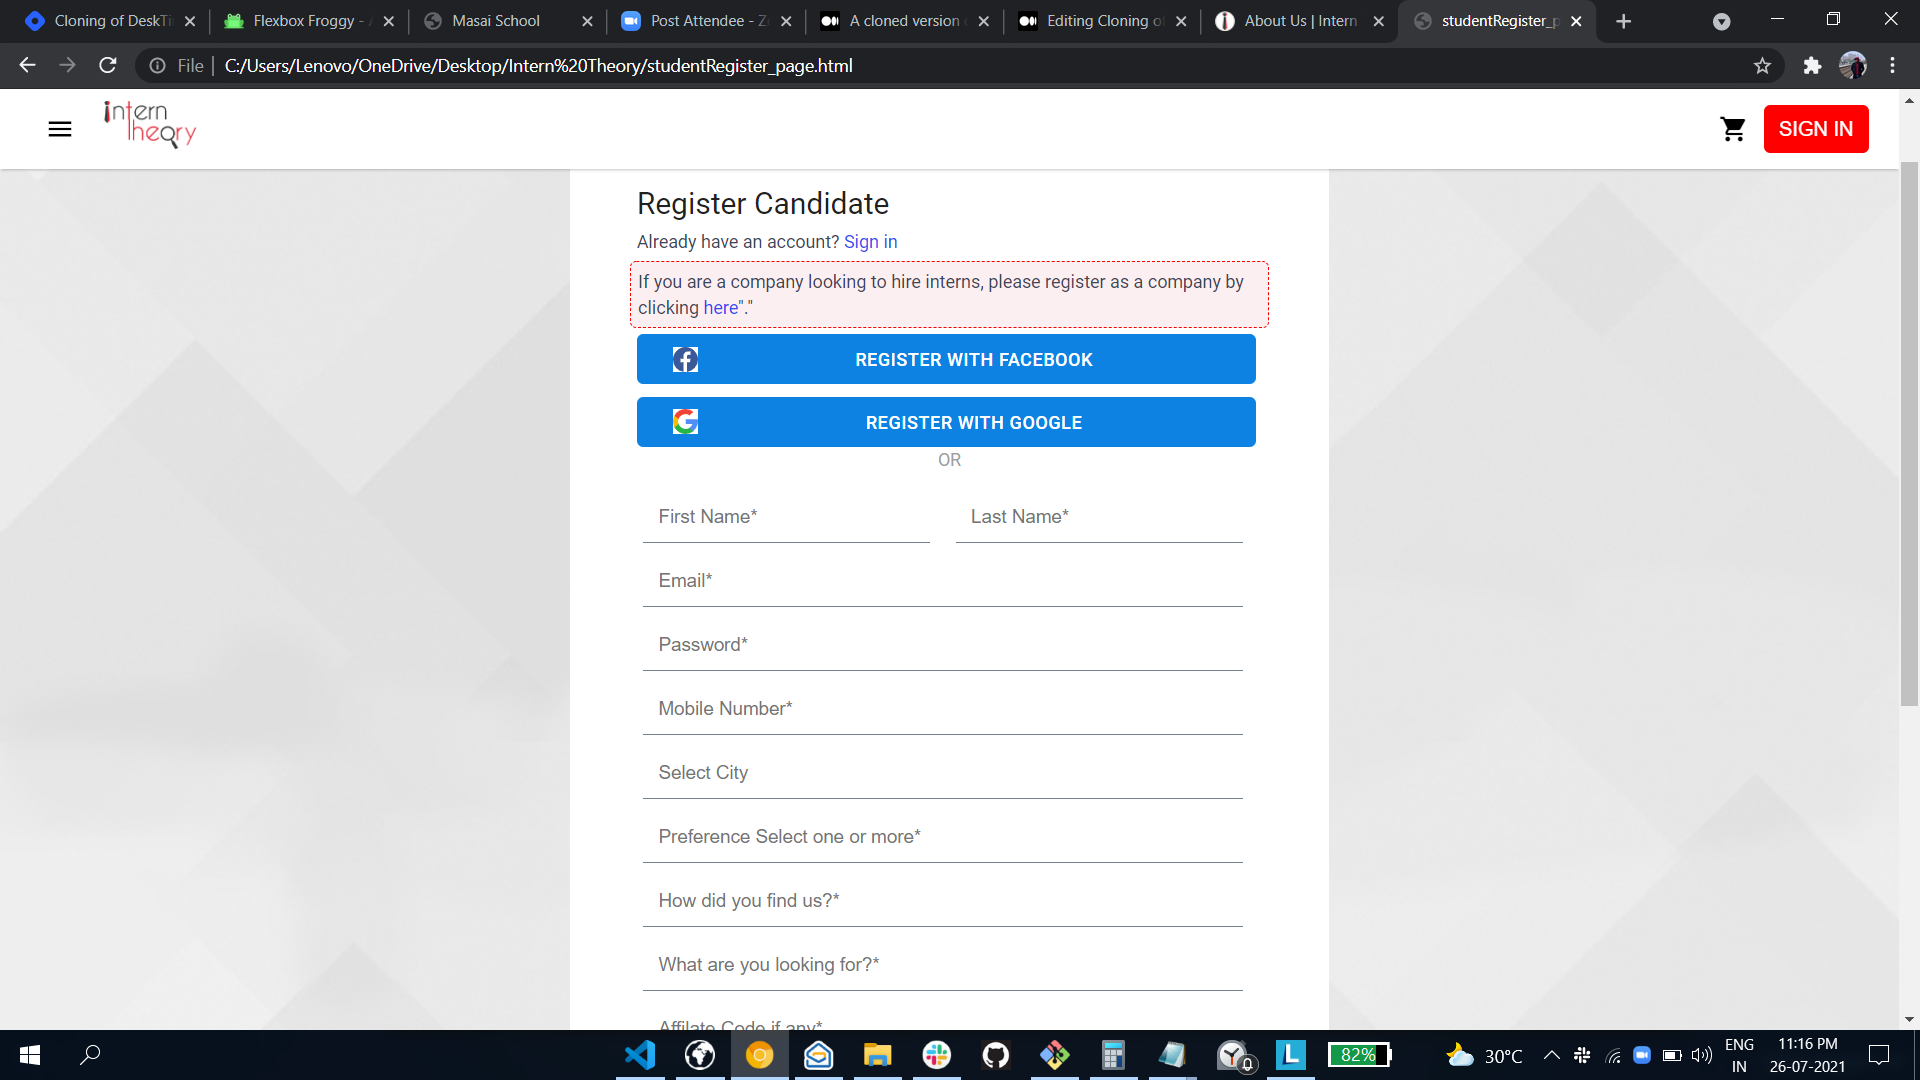Open GitHub Desktop from taskbar
Screen dimensions: 1920x1080
point(995,1055)
